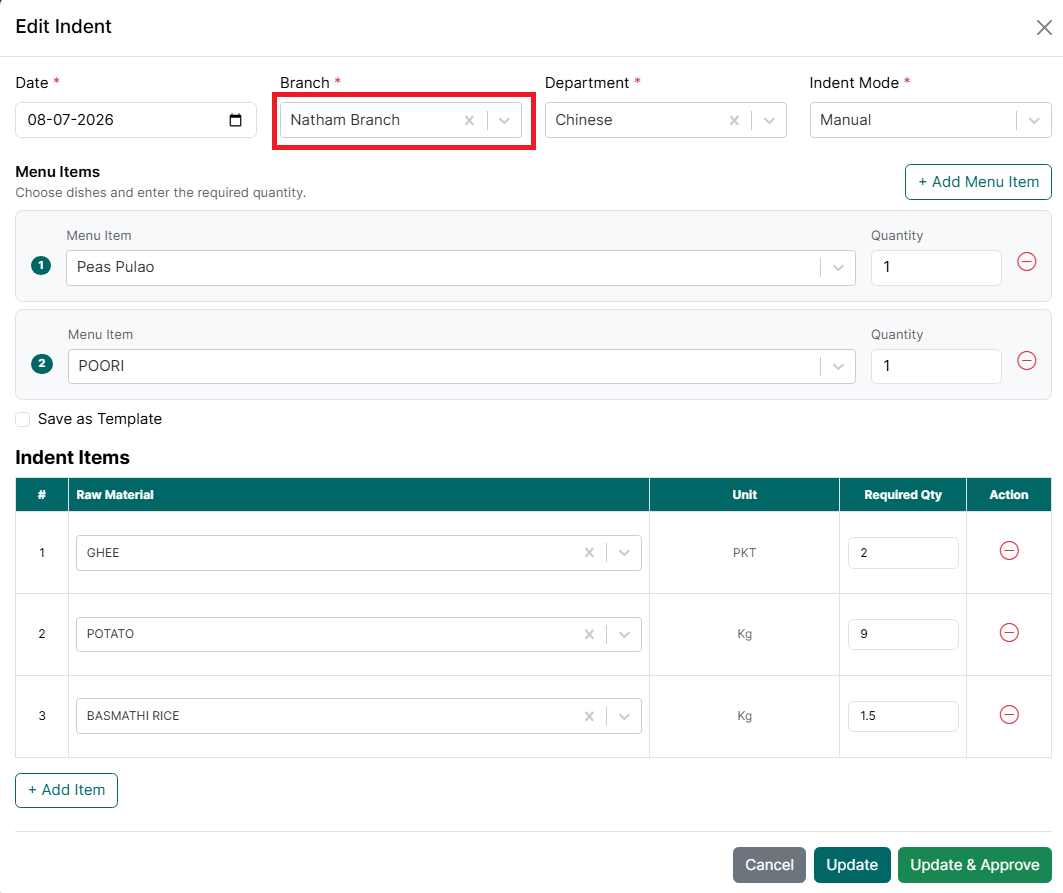Clear the GHEE raw material selection
Image resolution: width=1063 pixels, height=893 pixels.
click(589, 553)
